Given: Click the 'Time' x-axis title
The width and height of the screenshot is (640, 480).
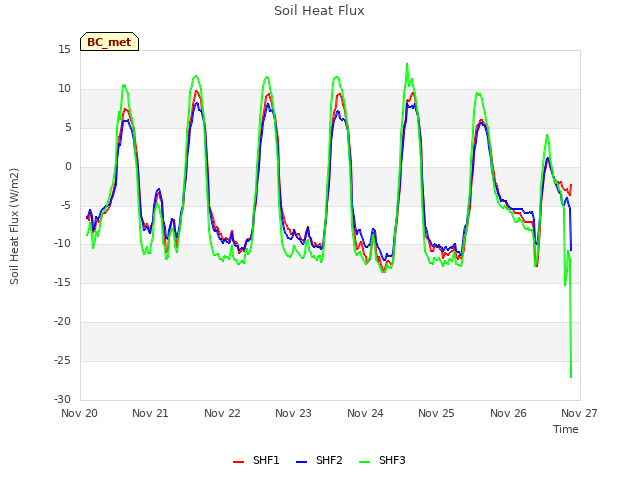Looking at the screenshot, I should 566,429.
